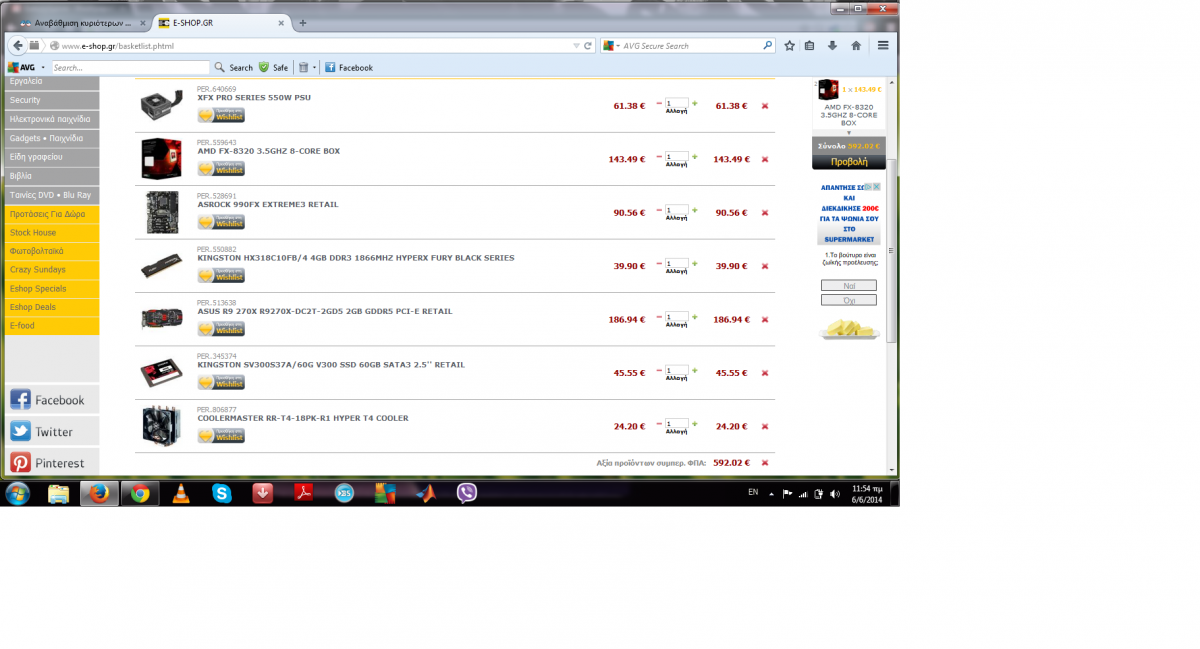Remove AMD FX-8320 from basket
1200x649 pixels.
coord(765,159)
